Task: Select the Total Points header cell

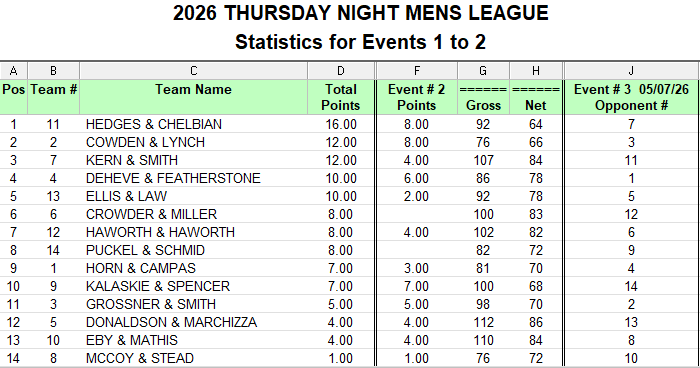Action: [x=341, y=97]
